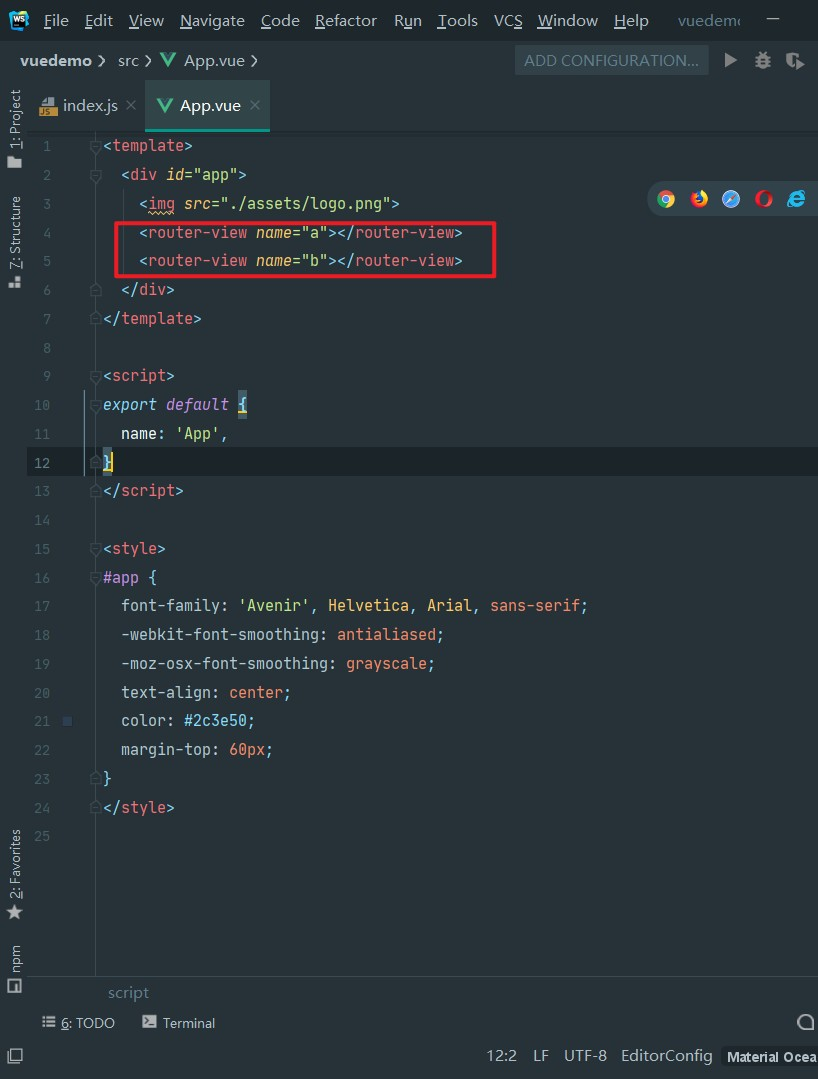Click line number 12 in gutter
The width and height of the screenshot is (818, 1079).
coord(42,462)
